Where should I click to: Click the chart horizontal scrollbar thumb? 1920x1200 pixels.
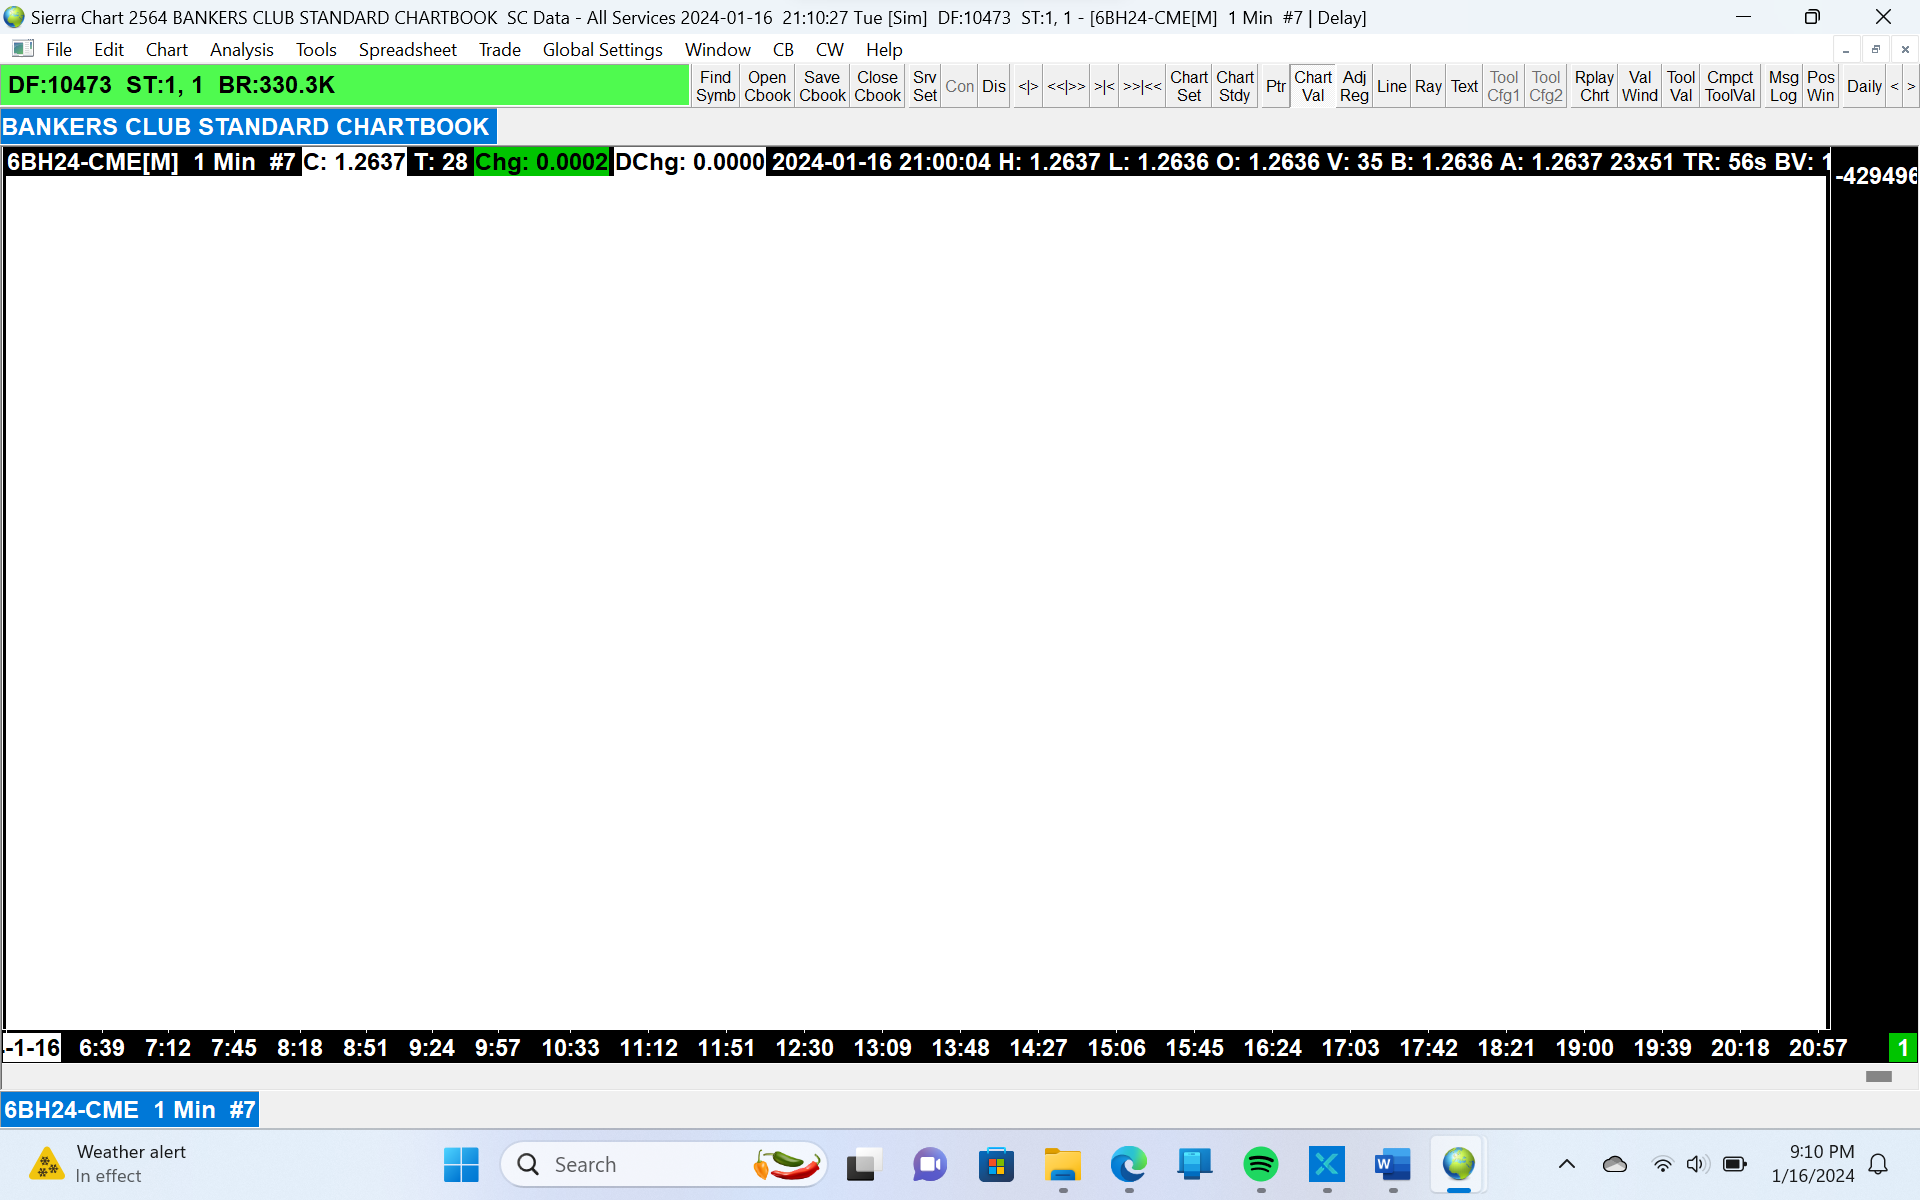1878,1076
